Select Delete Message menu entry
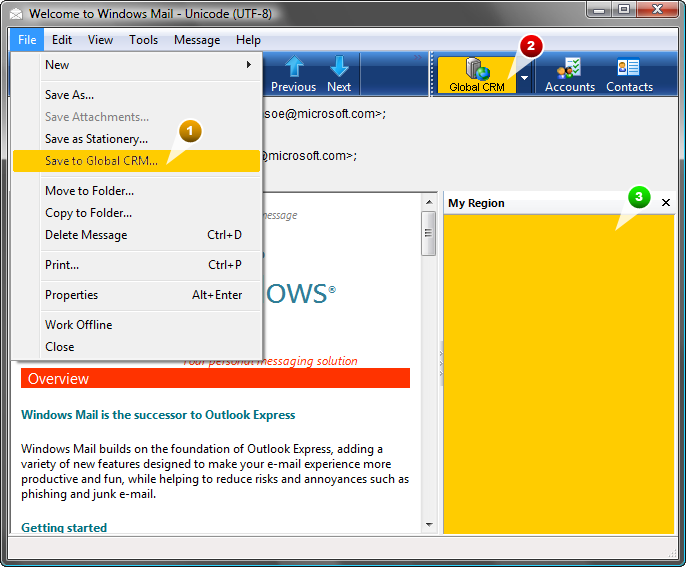The width and height of the screenshot is (686, 567). coord(136,235)
